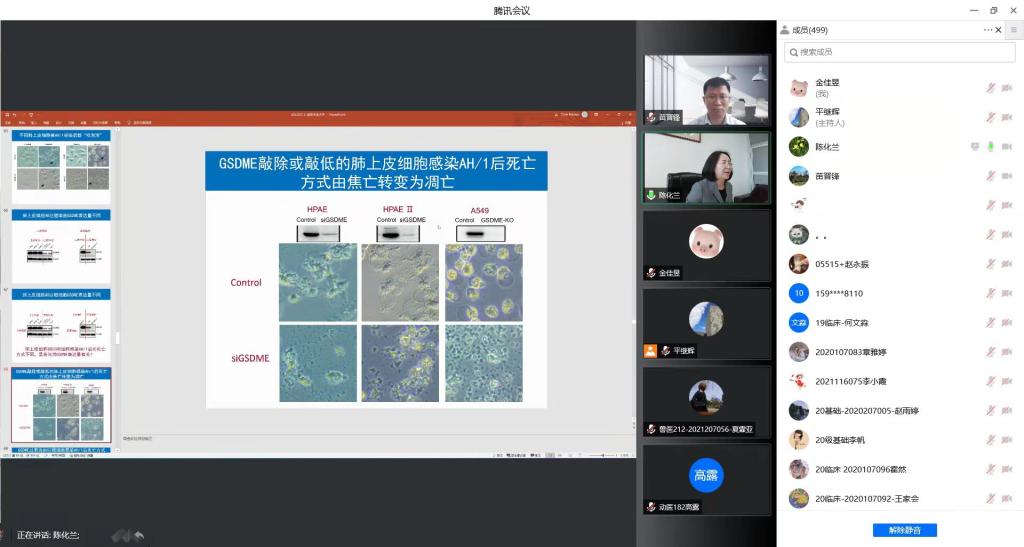Select member 05515+赵永振 in the list
Image resolution: width=1024 pixels, height=547 pixels.
click(x=842, y=264)
